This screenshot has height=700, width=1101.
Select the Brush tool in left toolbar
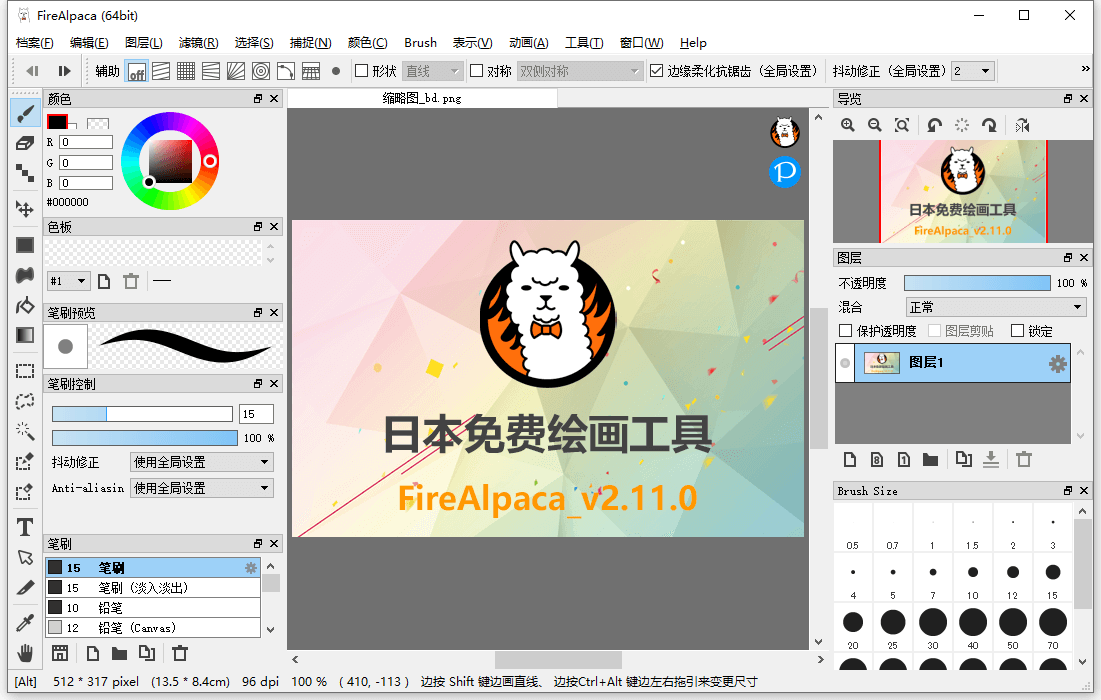(25, 113)
